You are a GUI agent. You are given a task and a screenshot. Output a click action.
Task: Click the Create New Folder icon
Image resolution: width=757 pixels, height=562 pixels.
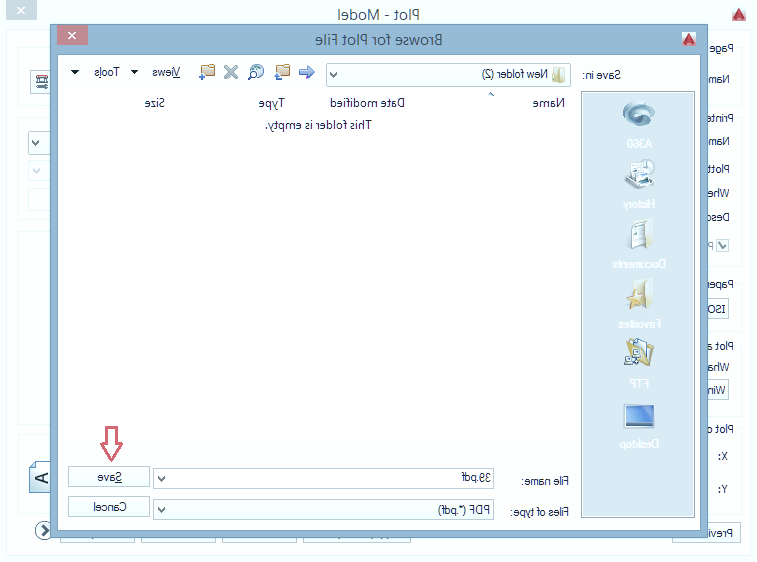207,72
